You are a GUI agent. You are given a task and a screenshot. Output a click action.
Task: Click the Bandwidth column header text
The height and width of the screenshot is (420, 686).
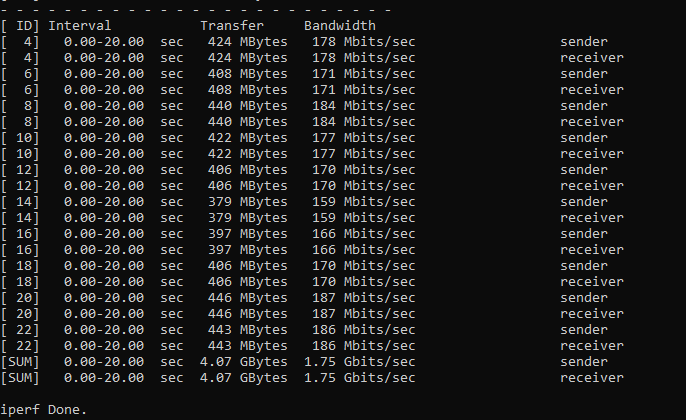pyautogui.click(x=340, y=25)
